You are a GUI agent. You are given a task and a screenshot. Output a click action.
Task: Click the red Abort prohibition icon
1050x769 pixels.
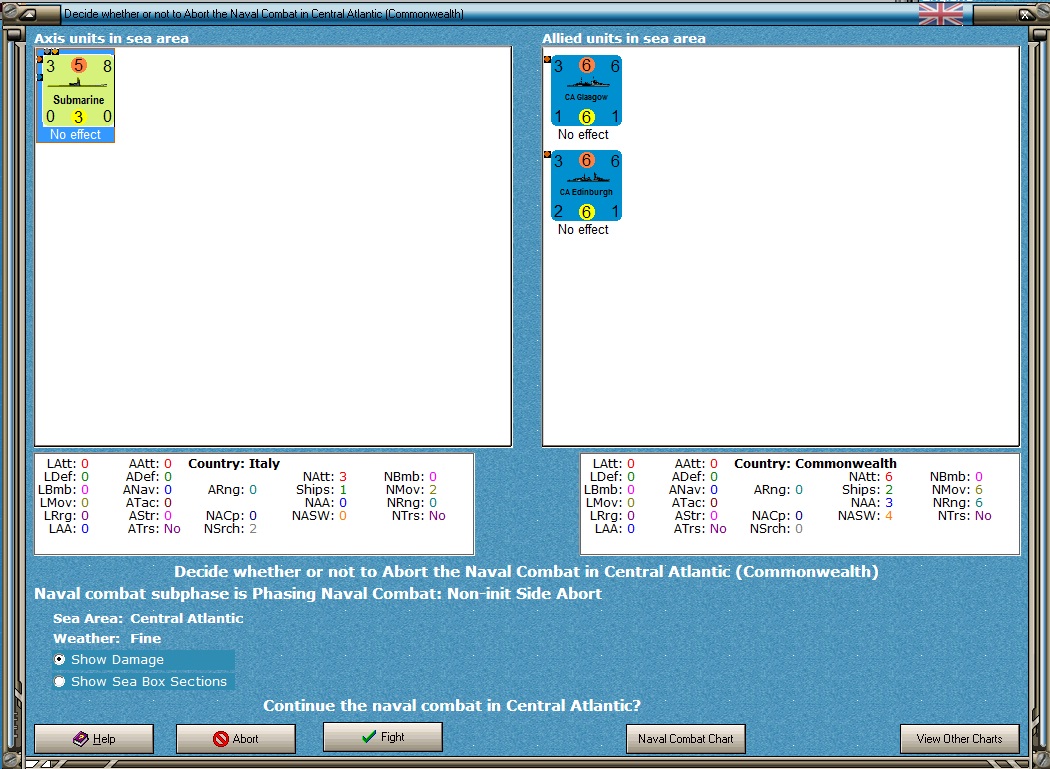coord(220,739)
